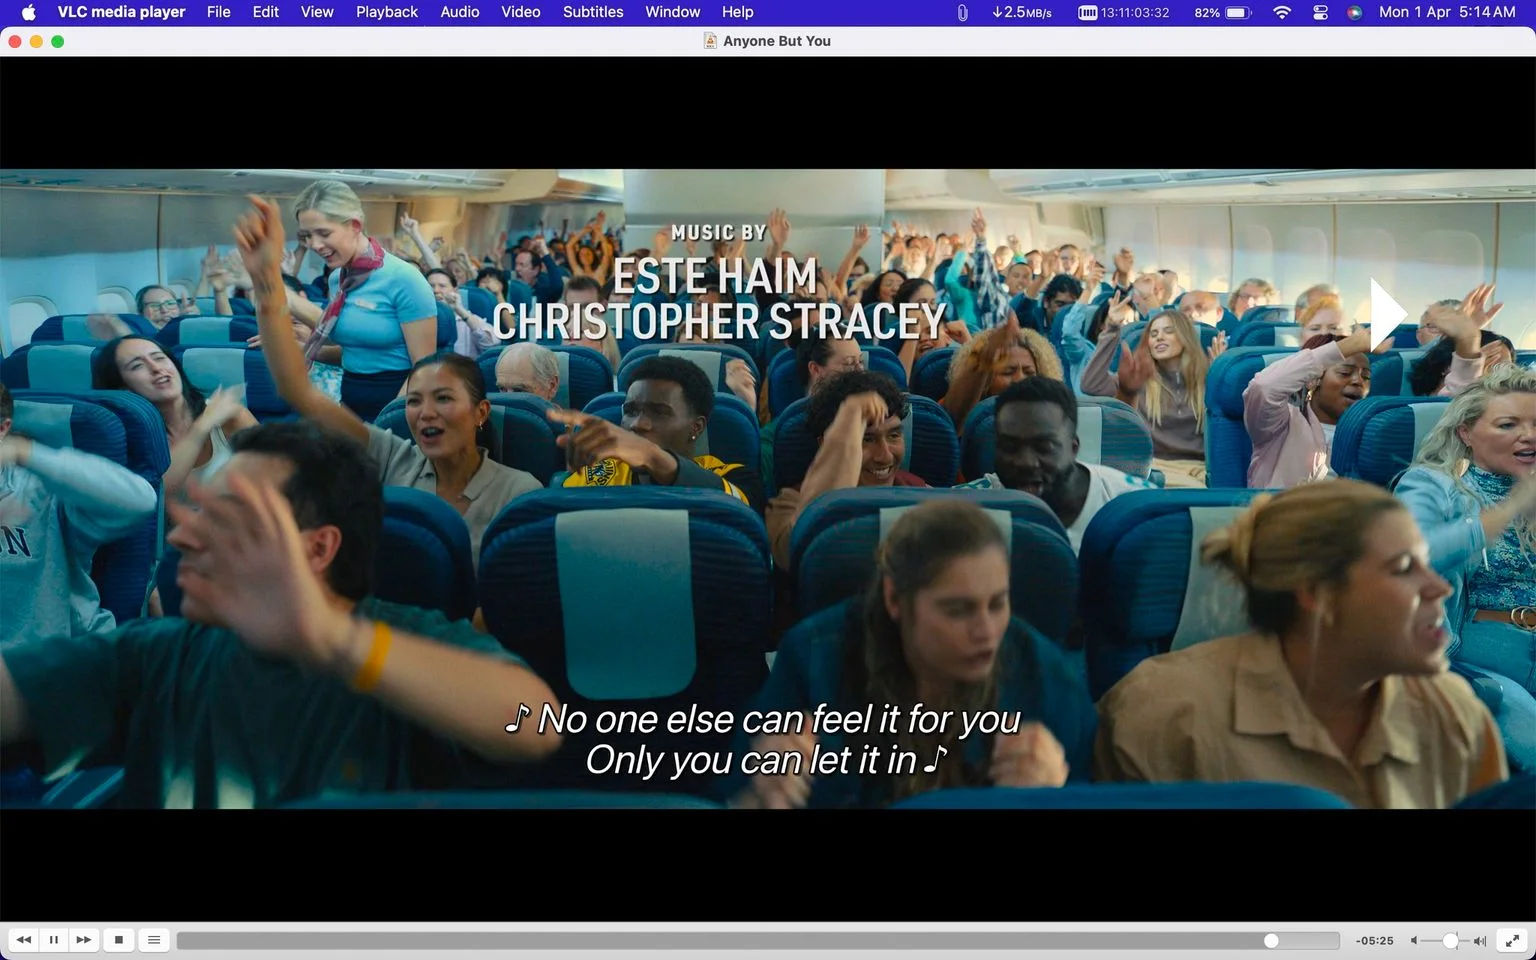Click the fast-forward button
Image resolution: width=1536 pixels, height=960 pixels.
84,940
